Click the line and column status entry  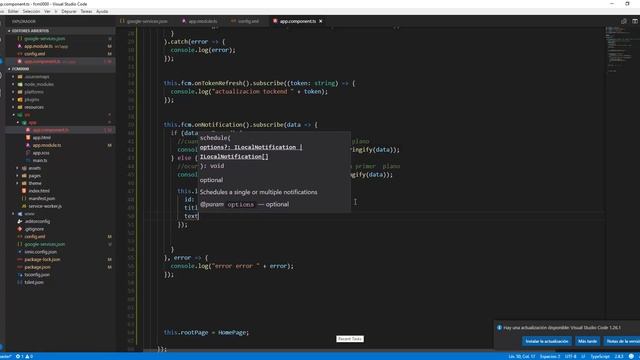pyautogui.click(x=522, y=357)
